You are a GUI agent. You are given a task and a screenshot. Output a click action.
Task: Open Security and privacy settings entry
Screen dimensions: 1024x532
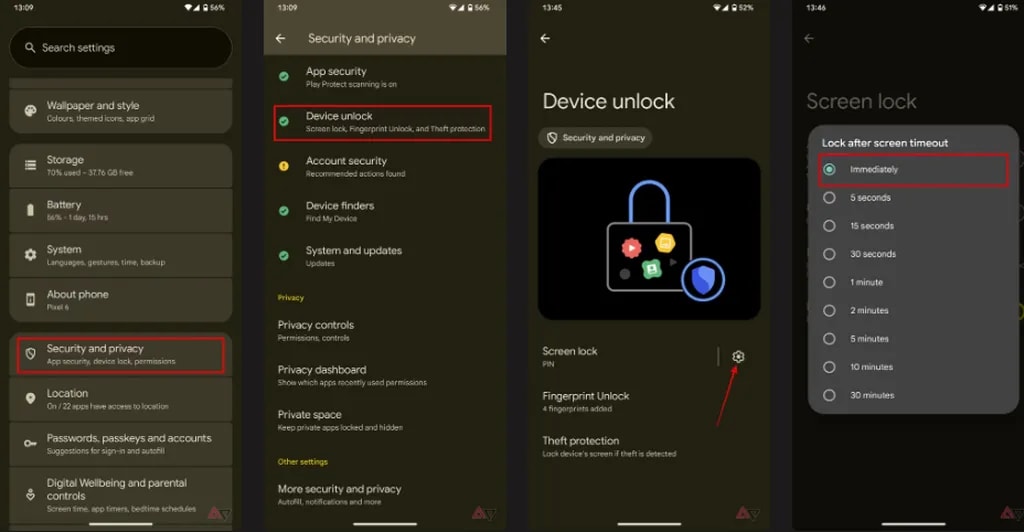coord(121,354)
